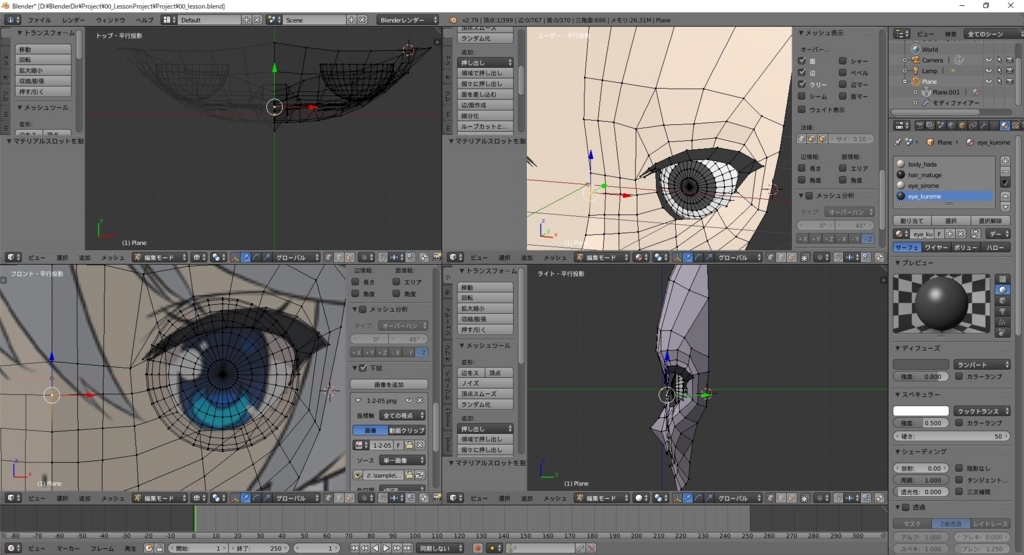
Task: Toggle visibility eye of 1-2-05.png background
Action: coord(409,400)
